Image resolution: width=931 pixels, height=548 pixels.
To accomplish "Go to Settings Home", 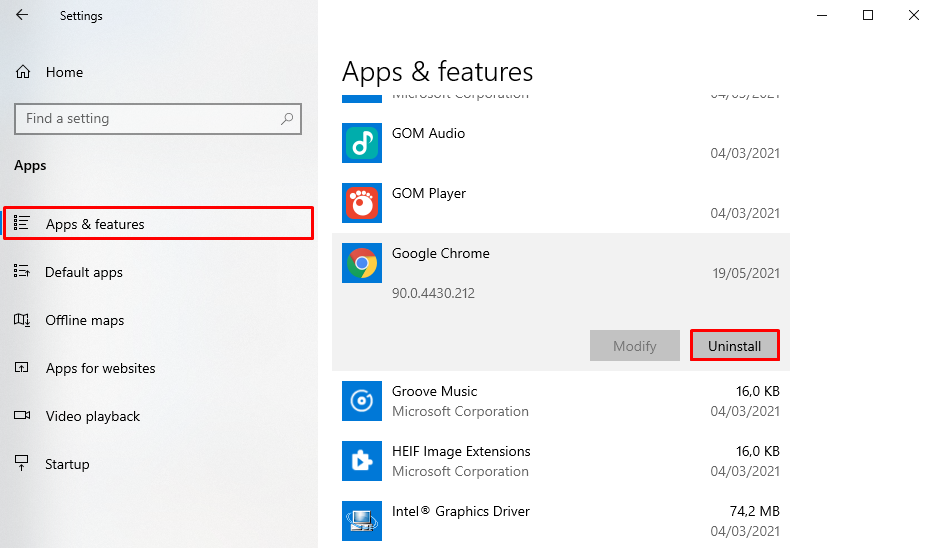I will (64, 72).
